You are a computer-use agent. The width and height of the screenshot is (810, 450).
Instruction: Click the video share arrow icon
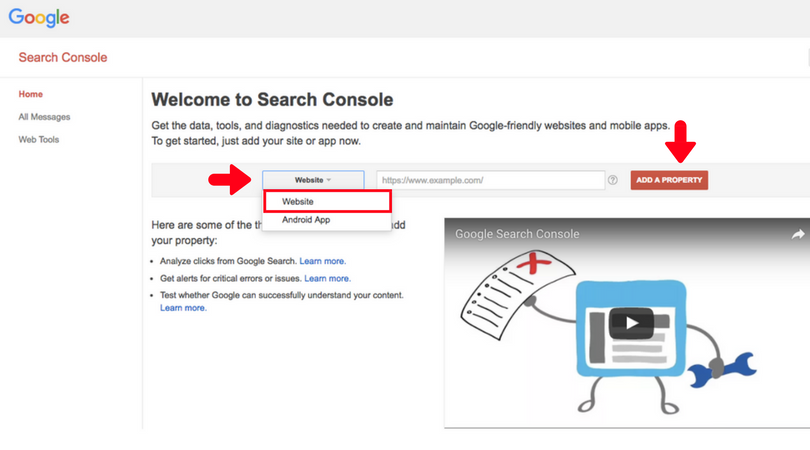tap(798, 234)
